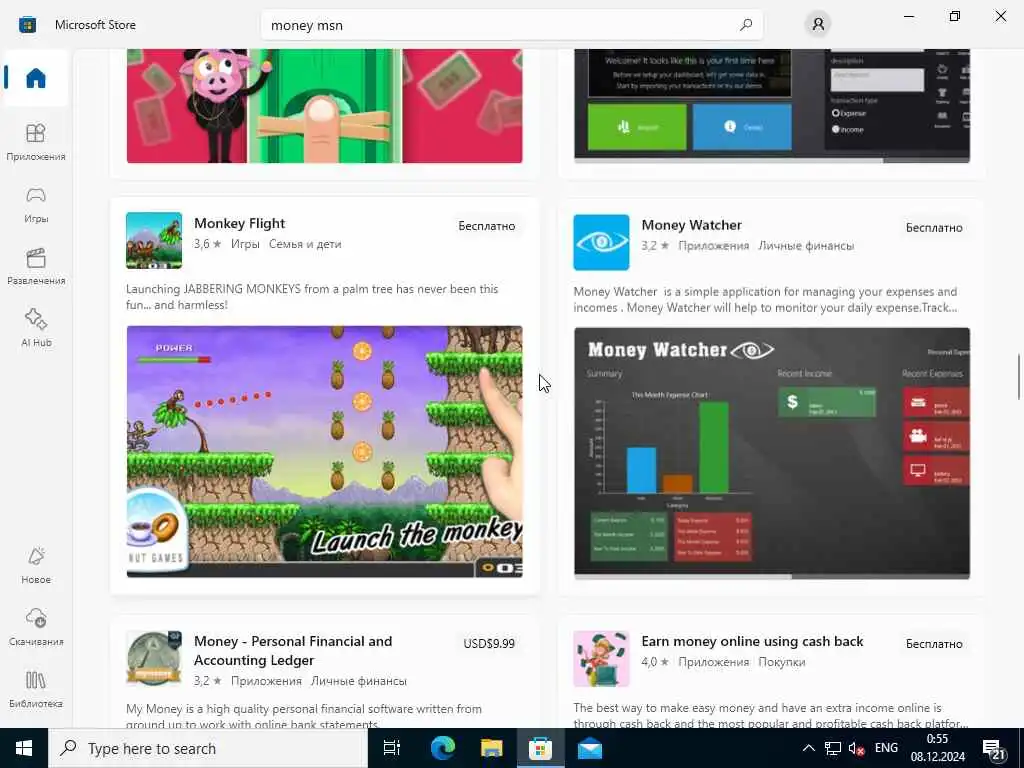Open the Развлечения section
The width and height of the screenshot is (1024, 768).
click(x=36, y=266)
